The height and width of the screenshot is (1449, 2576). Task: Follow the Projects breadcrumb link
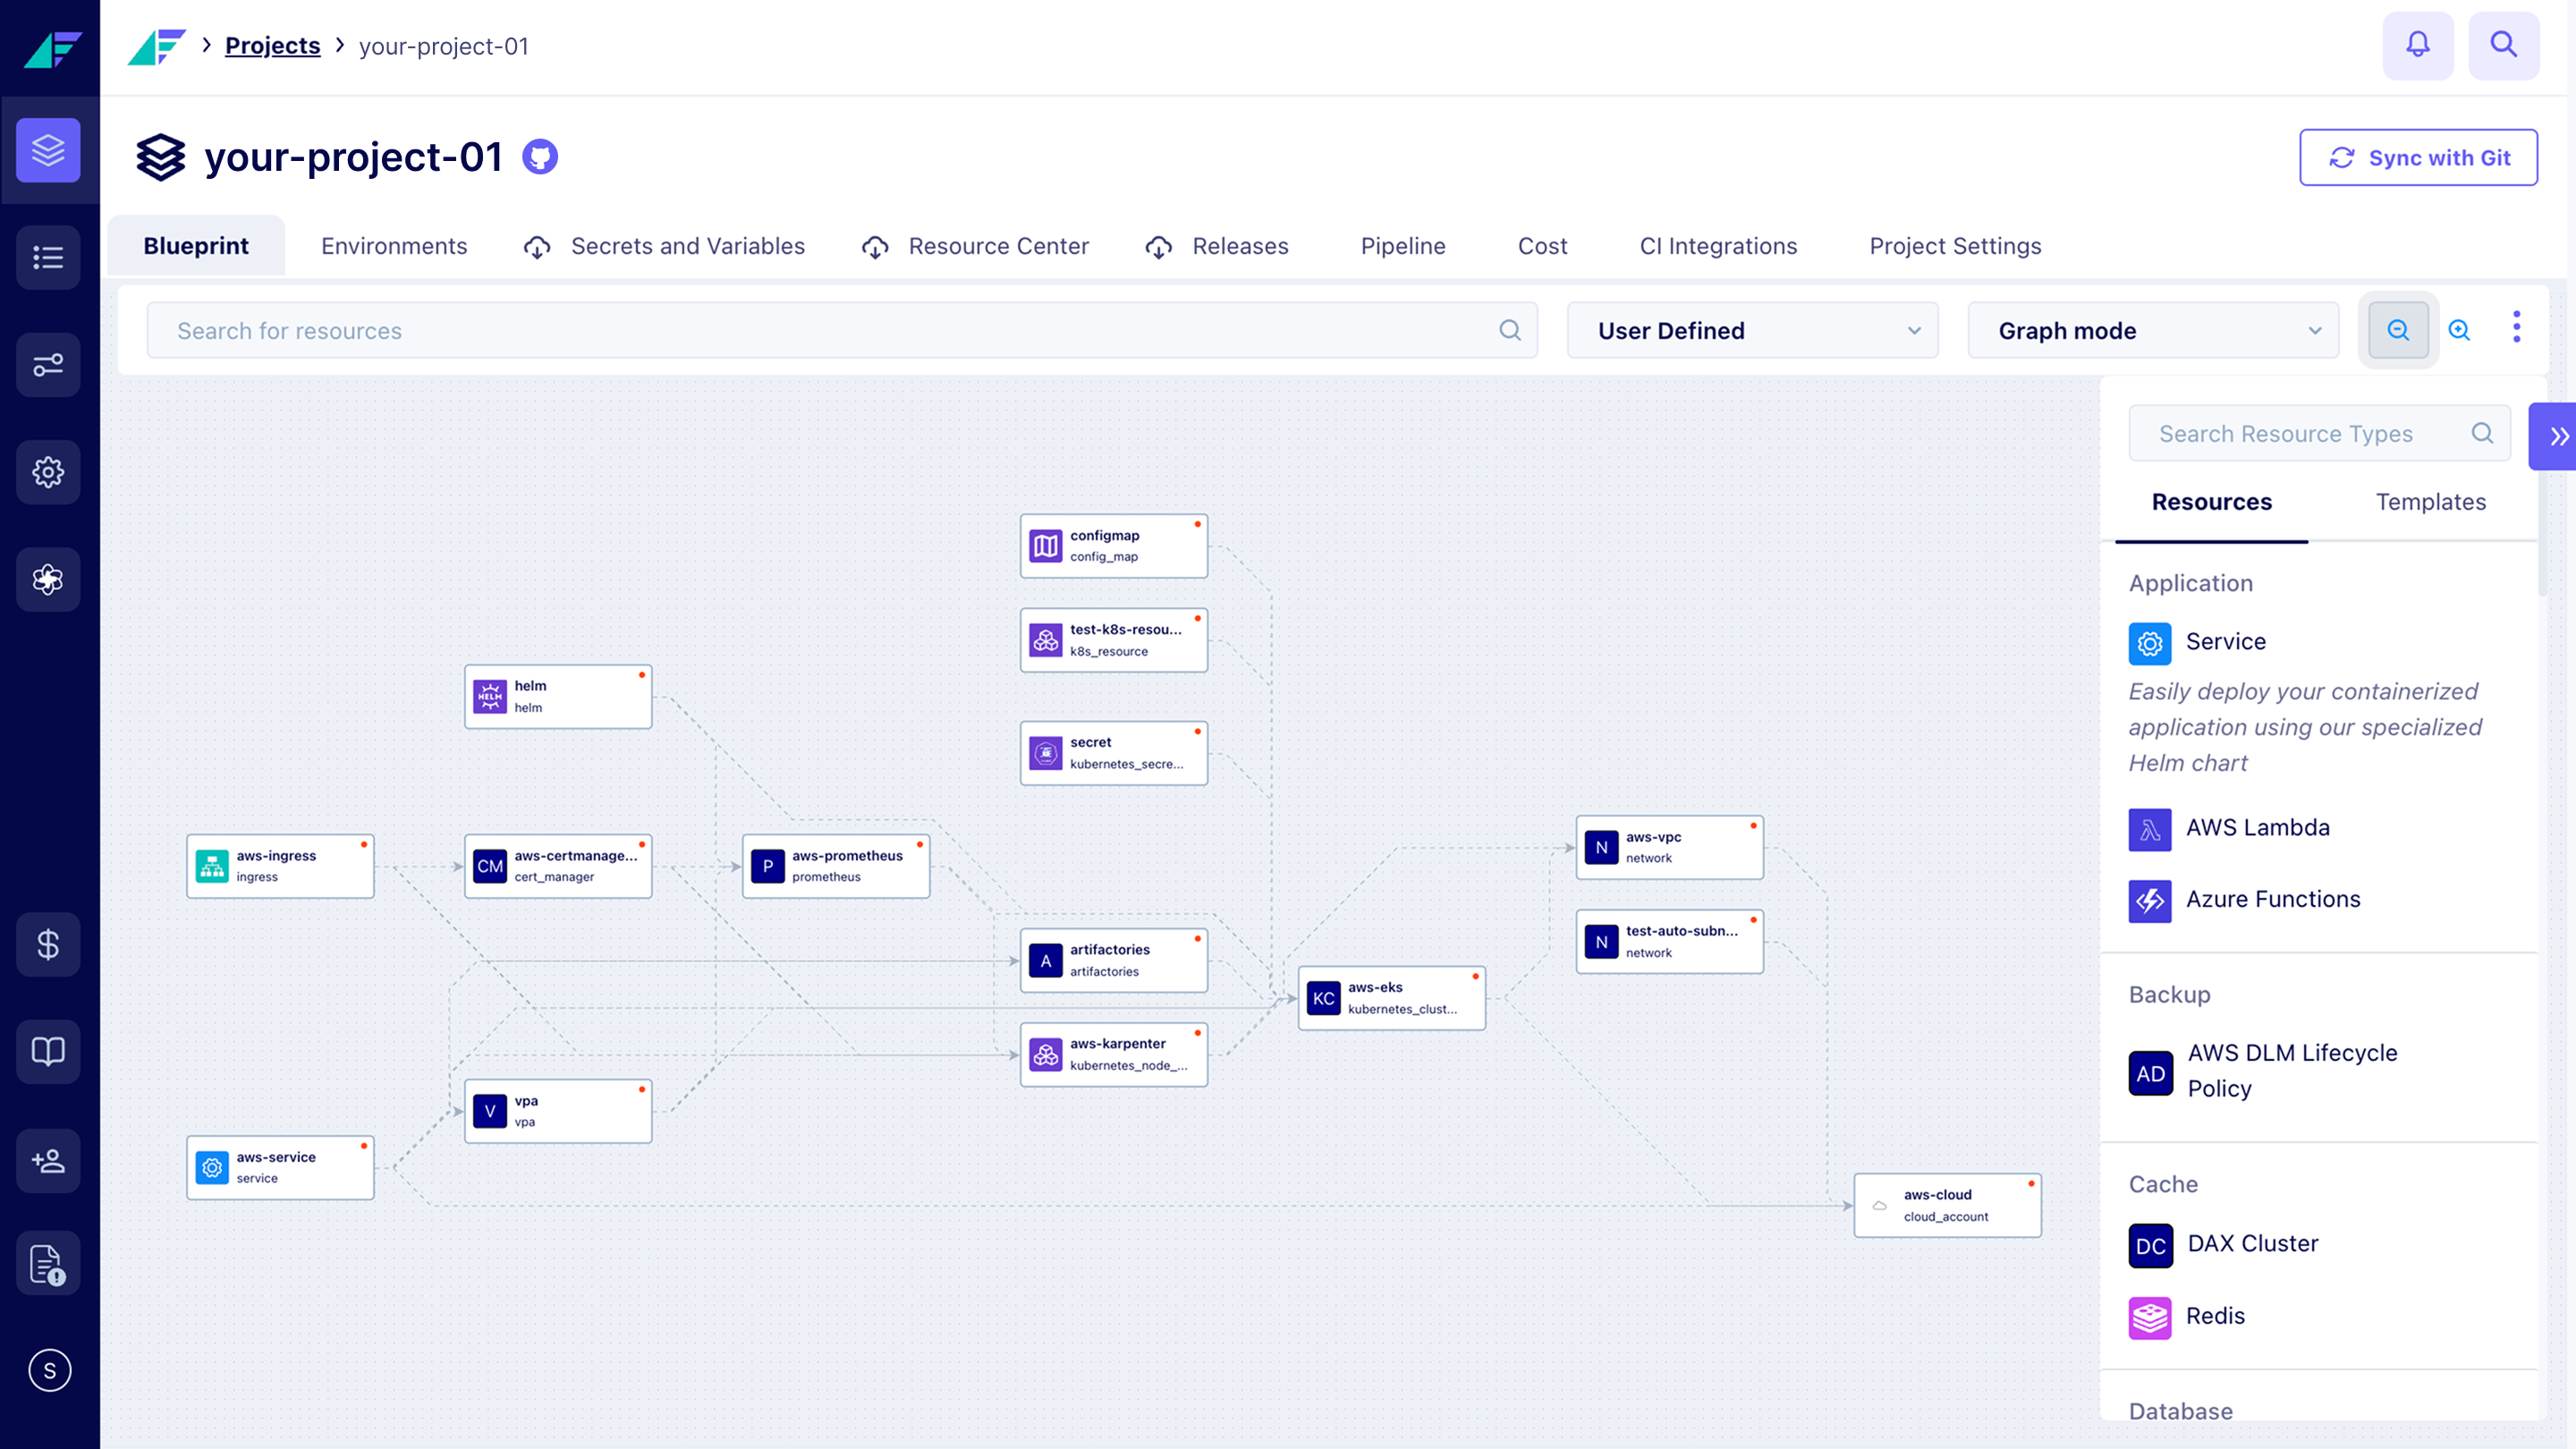tap(272, 46)
